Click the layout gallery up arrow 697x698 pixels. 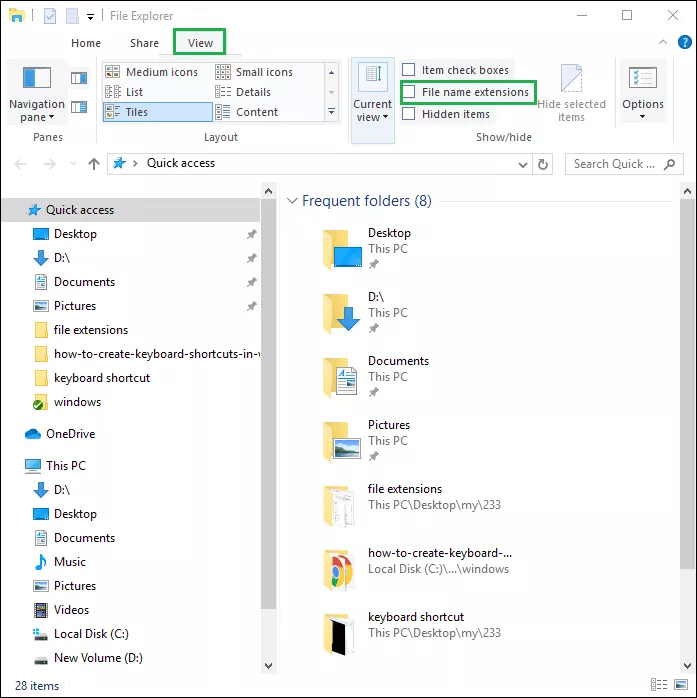pos(332,72)
